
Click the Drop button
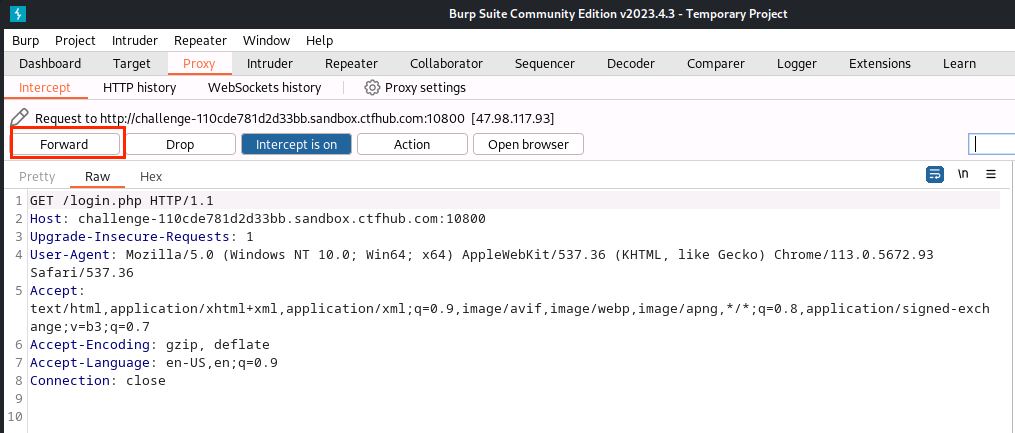click(x=180, y=144)
